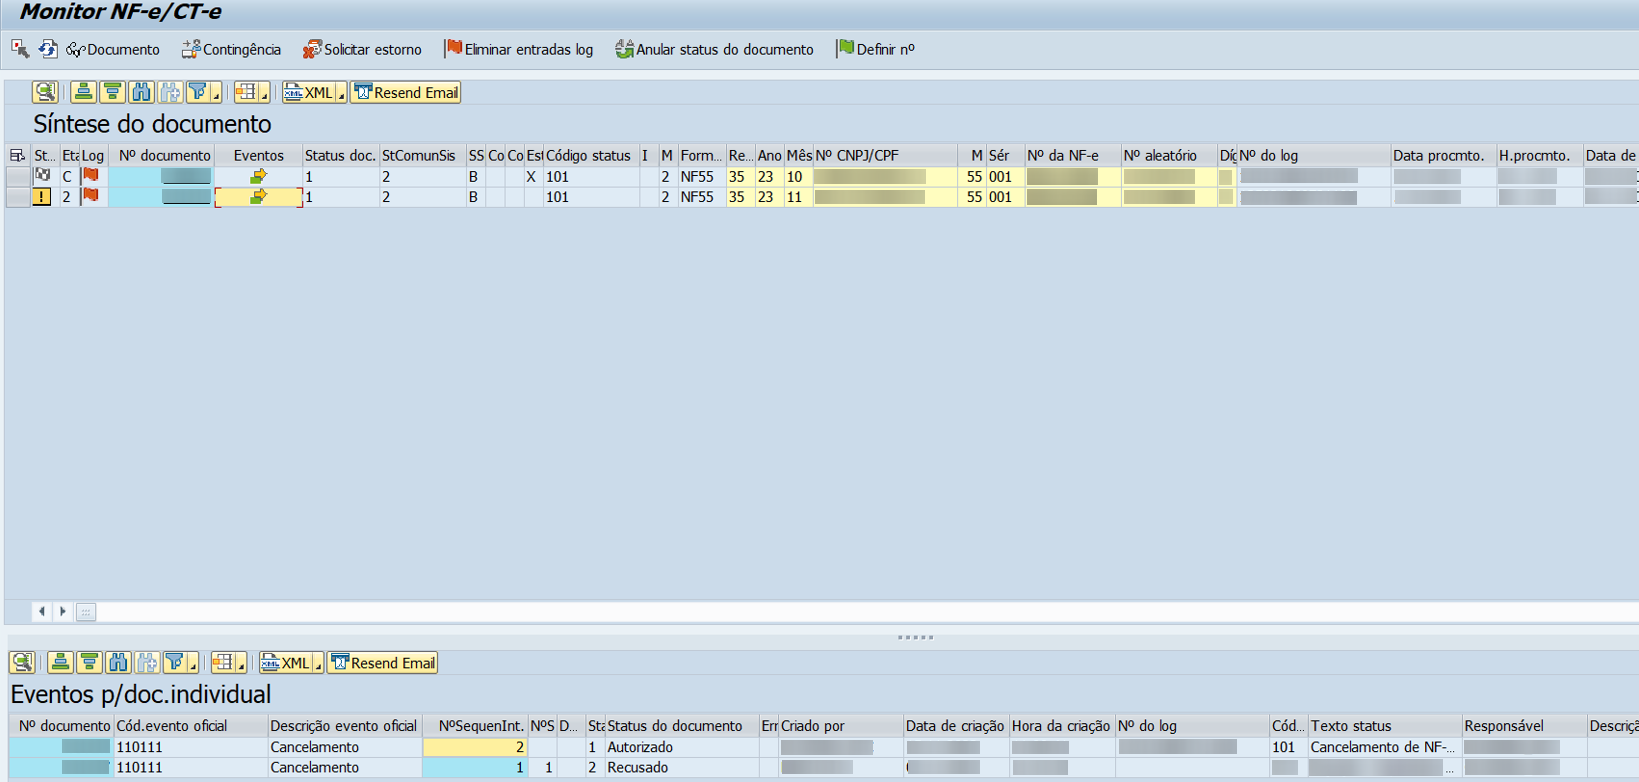Click yellow warning status icon in second row
The image size is (1639, 782).
click(41, 197)
